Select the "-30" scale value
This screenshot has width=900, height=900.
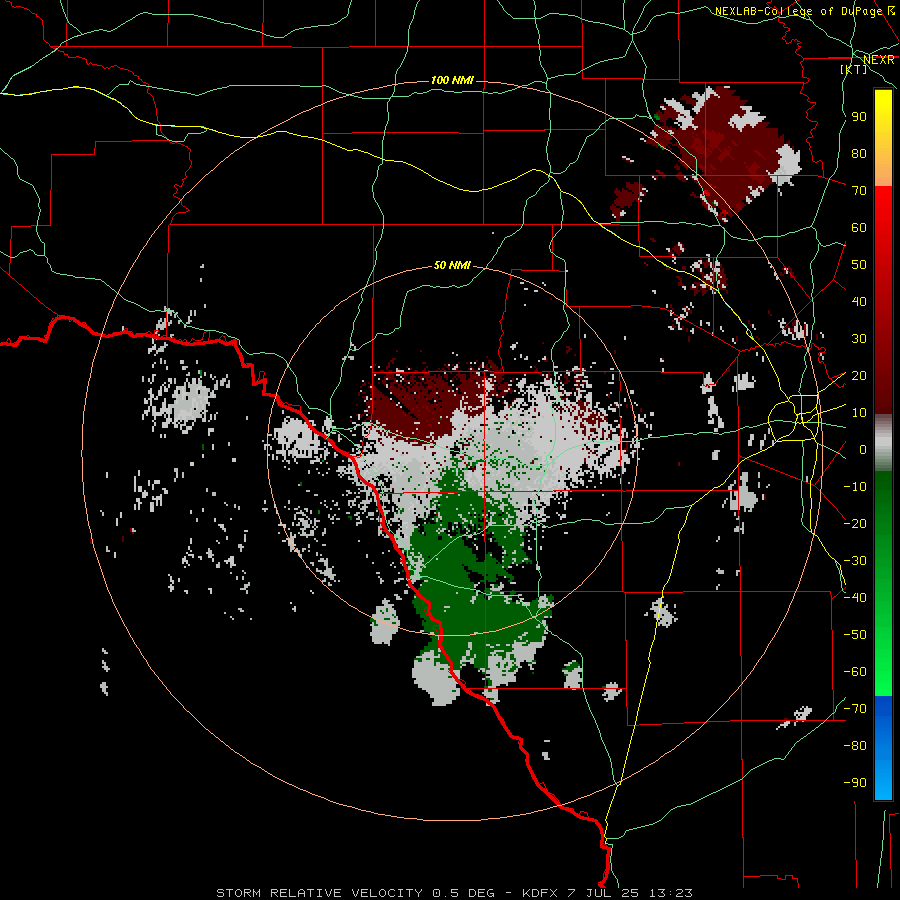[x=855, y=561]
